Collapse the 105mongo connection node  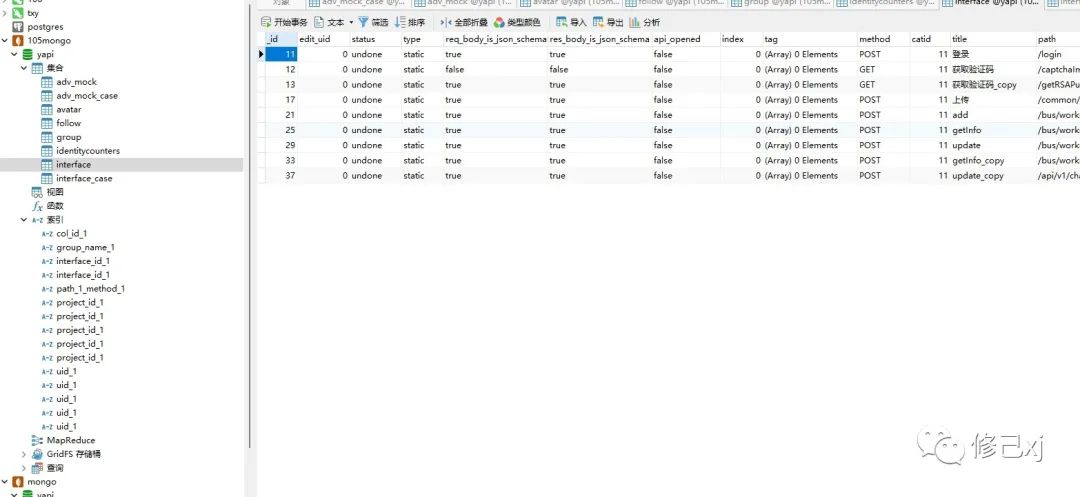[5, 41]
